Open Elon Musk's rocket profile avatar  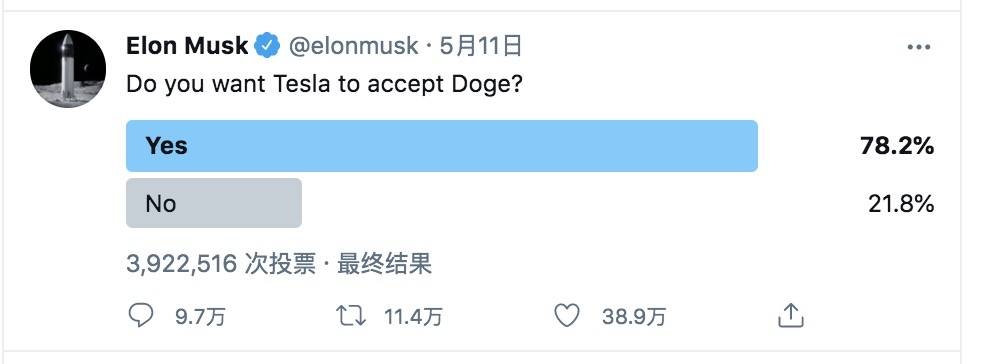coord(68,68)
